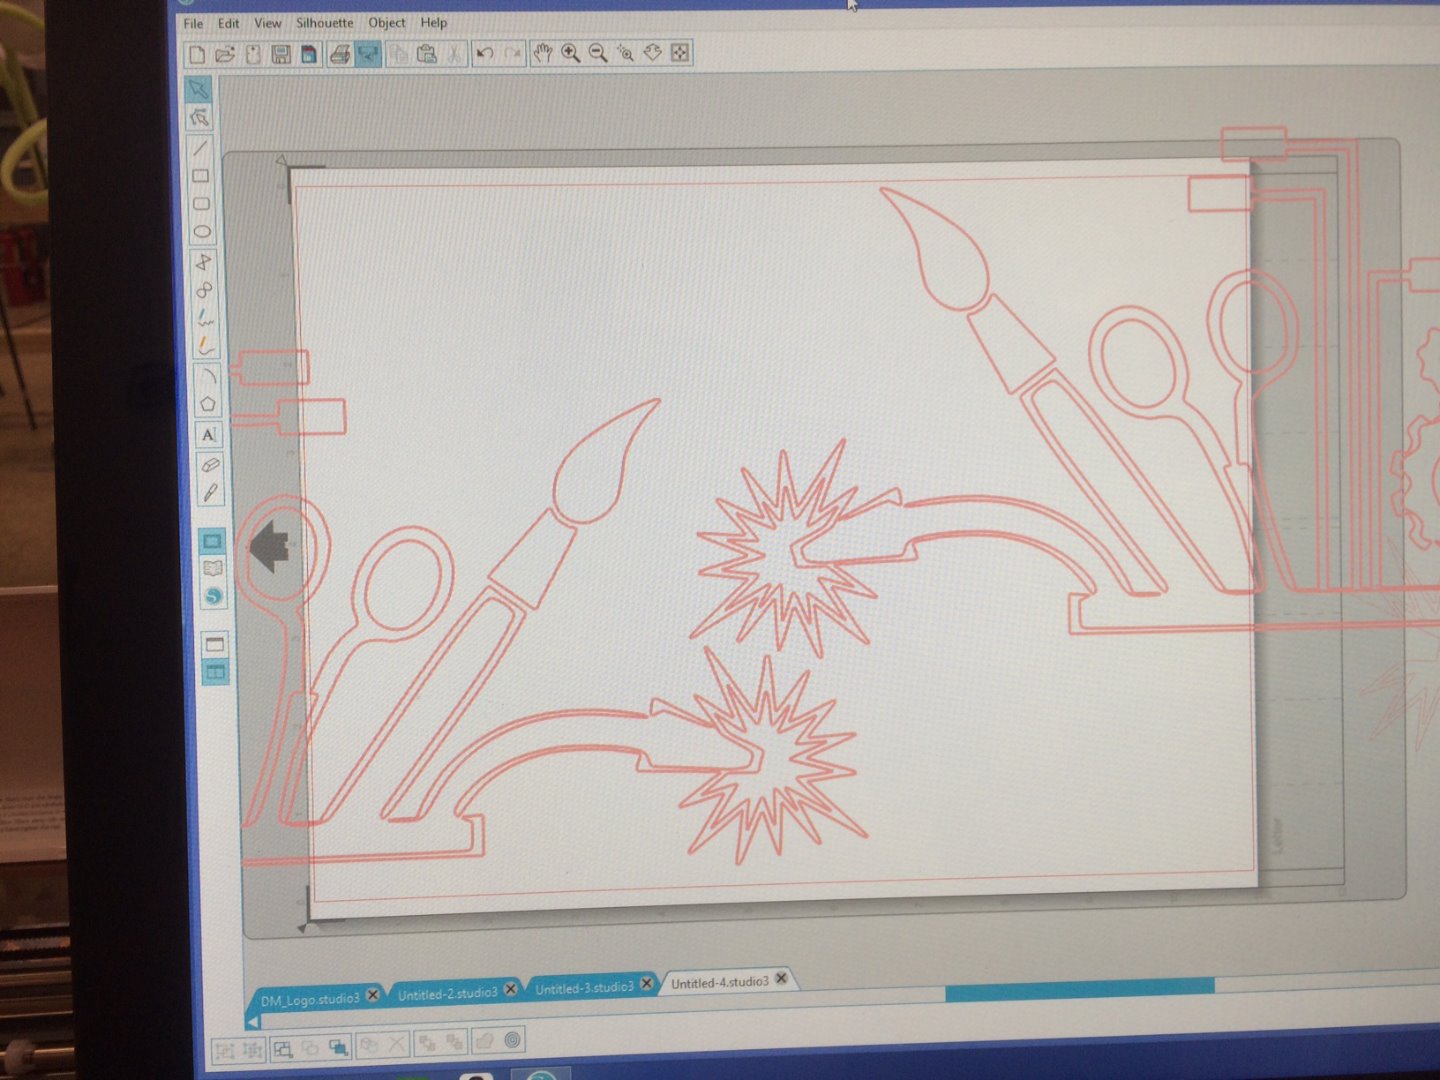Click the Group icon in bottom toolbar
The height and width of the screenshot is (1080, 1440).
[x=225, y=1050]
